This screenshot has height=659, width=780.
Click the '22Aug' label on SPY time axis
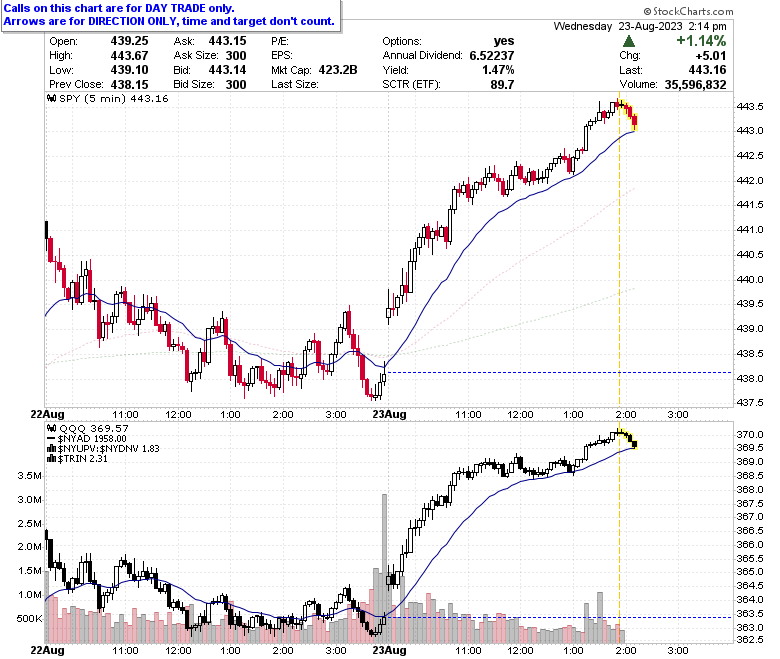(x=47, y=414)
